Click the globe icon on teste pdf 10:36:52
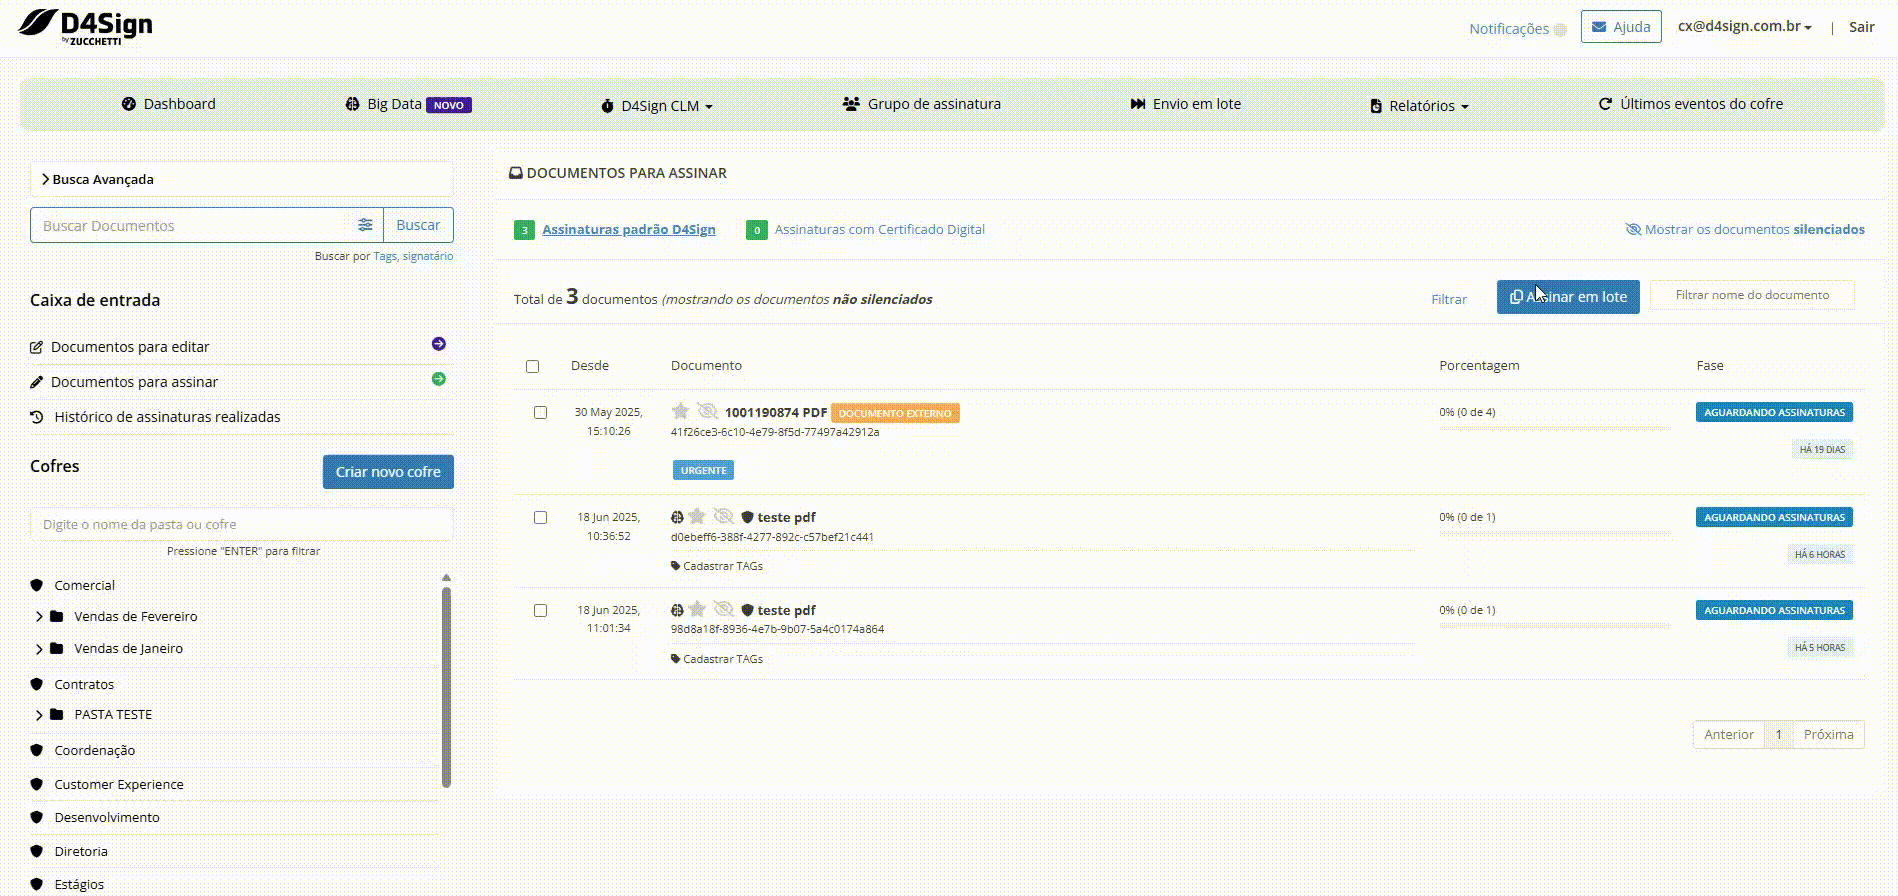 coord(677,517)
